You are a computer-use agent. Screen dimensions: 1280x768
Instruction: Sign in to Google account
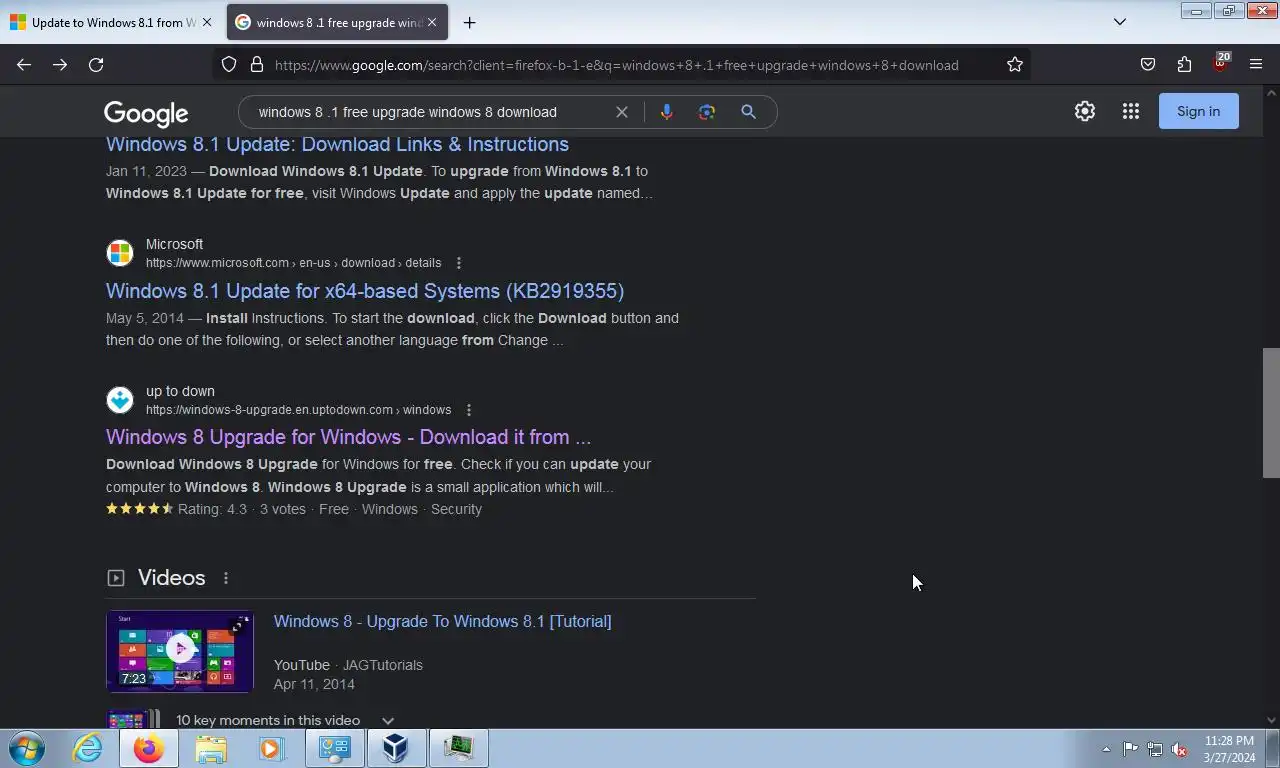pos(1198,111)
